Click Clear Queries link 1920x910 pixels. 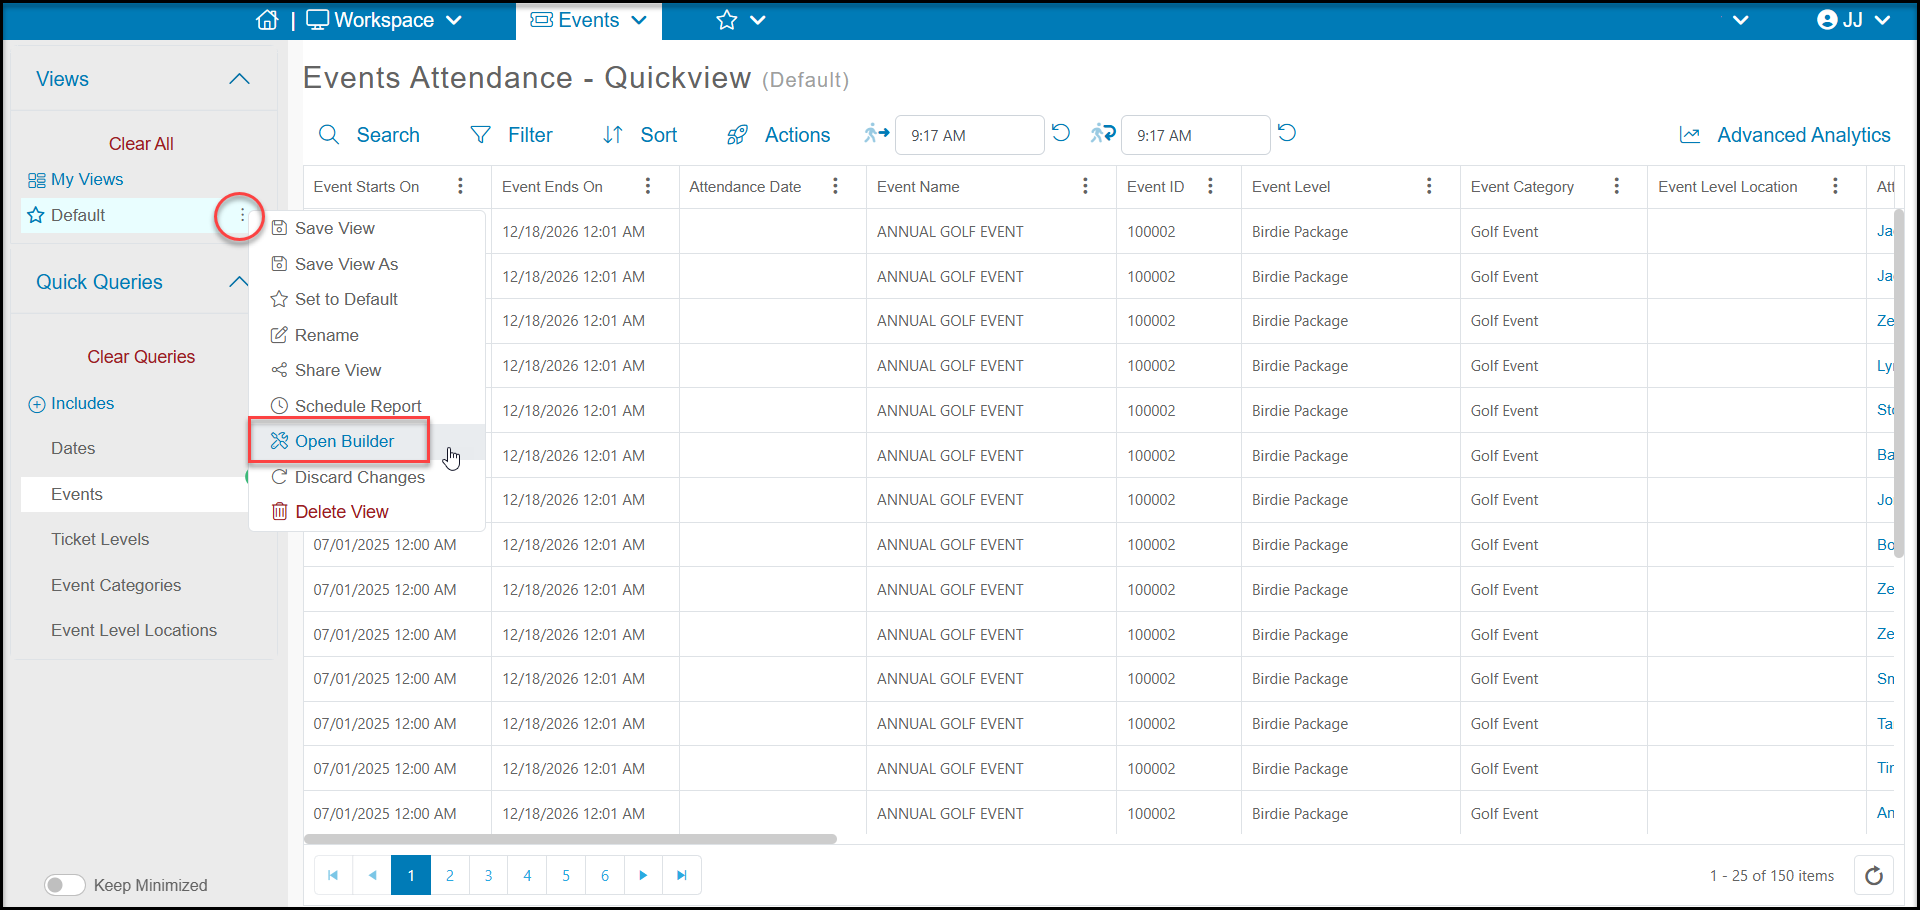click(x=141, y=357)
